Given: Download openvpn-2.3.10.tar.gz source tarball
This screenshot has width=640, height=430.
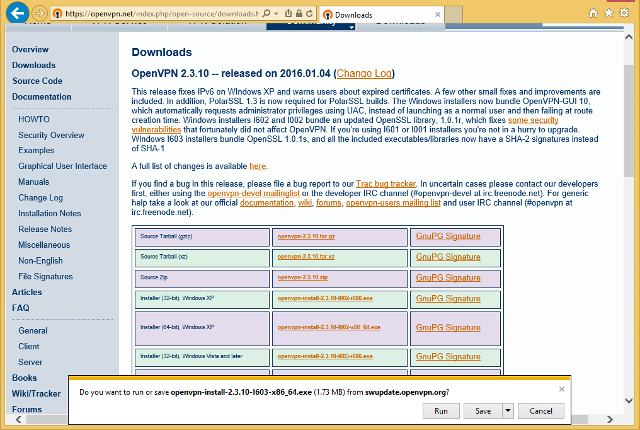Looking at the screenshot, I should coord(306,237).
